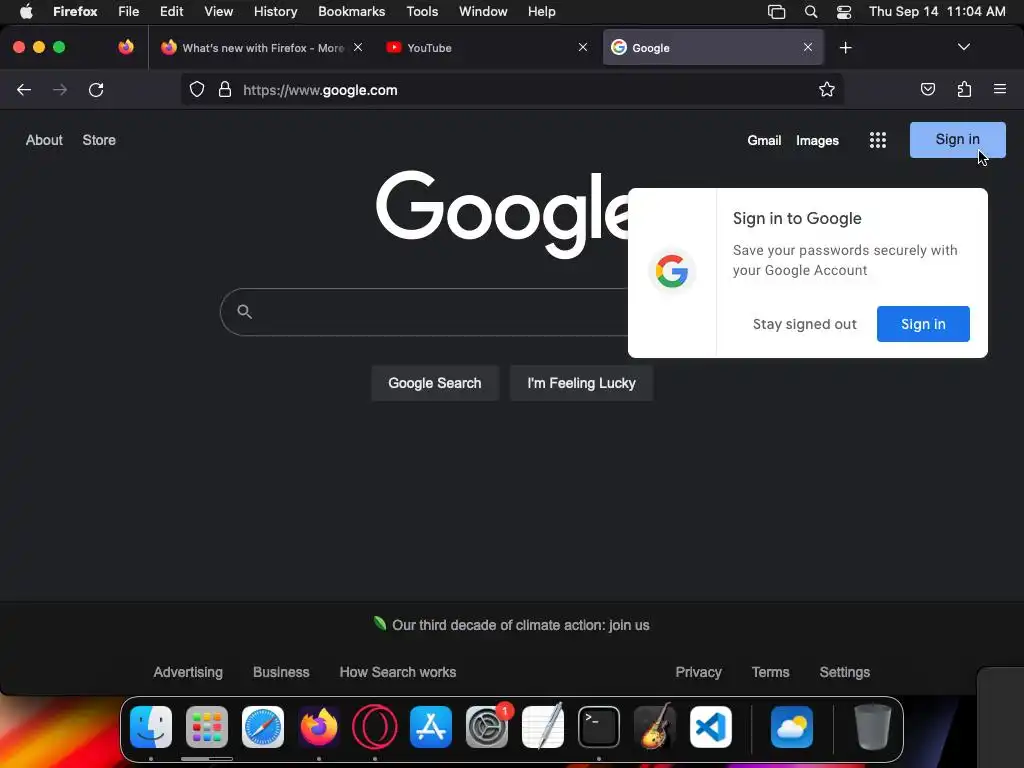
Task: Open Terminal from the Dock
Action: pyautogui.click(x=599, y=727)
